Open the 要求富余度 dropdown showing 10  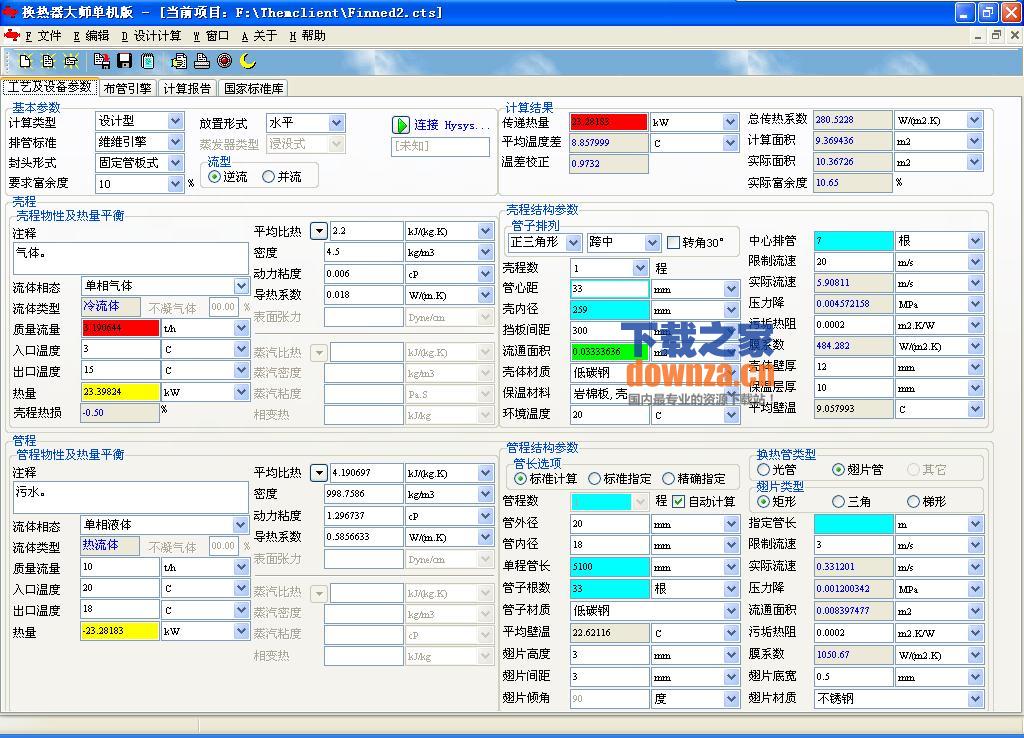coord(175,184)
